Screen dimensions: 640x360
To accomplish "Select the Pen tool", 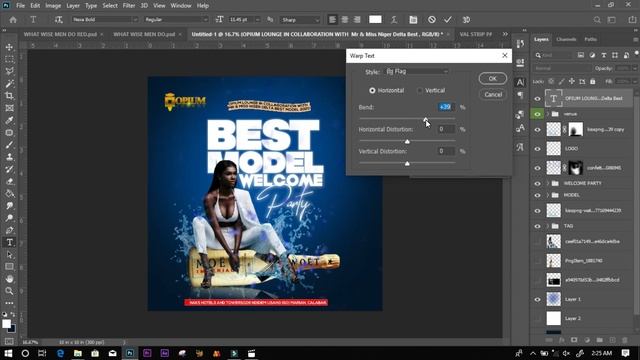I will coord(9,230).
